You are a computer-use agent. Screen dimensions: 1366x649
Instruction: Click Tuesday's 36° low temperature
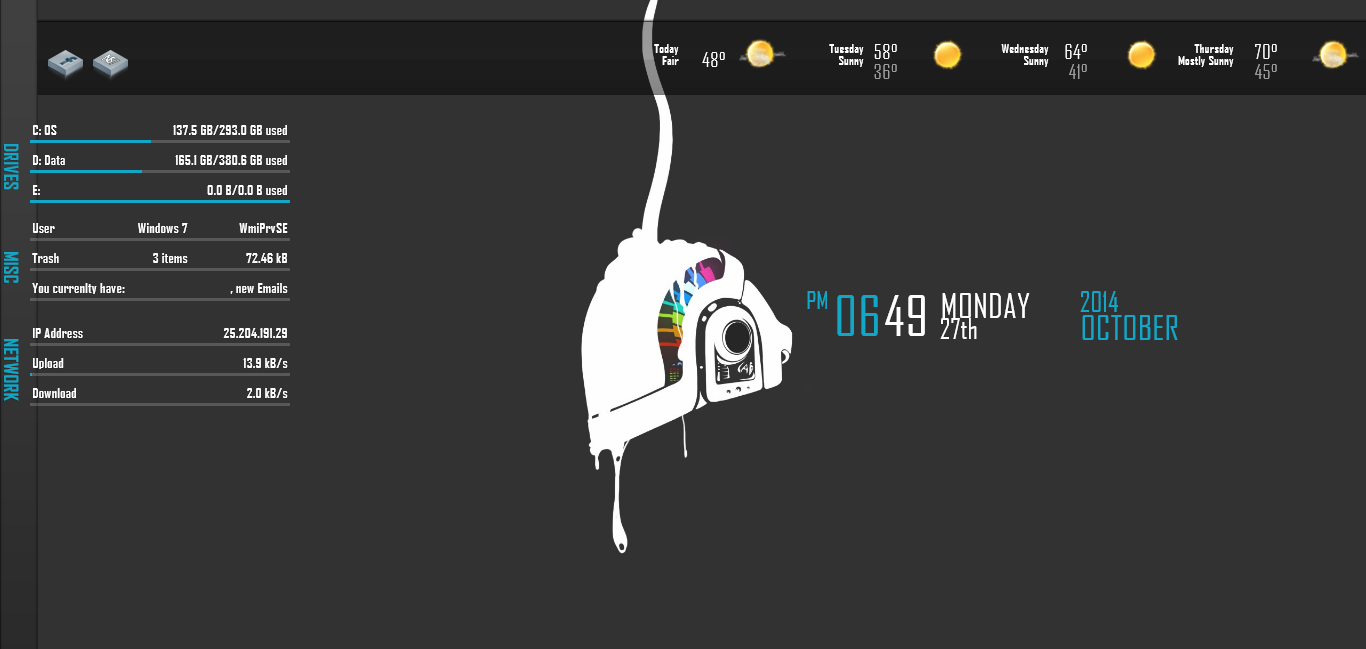pyautogui.click(x=885, y=72)
